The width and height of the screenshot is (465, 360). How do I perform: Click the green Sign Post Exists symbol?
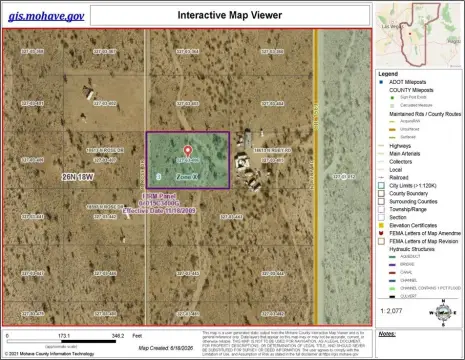392,98
